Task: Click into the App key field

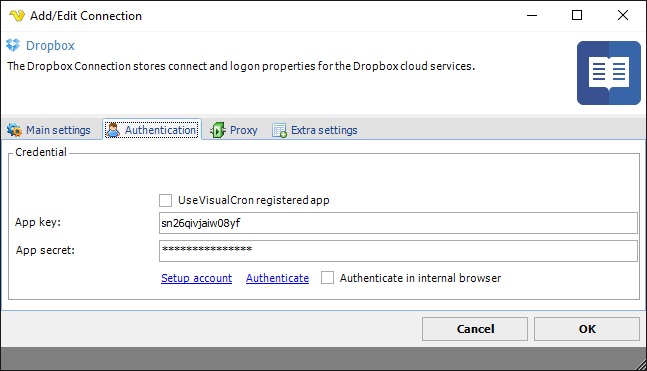Action: [398, 223]
